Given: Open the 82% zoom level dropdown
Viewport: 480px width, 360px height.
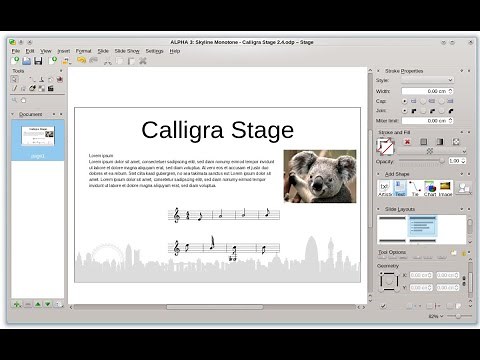Looking at the screenshot, I should pos(436,316).
